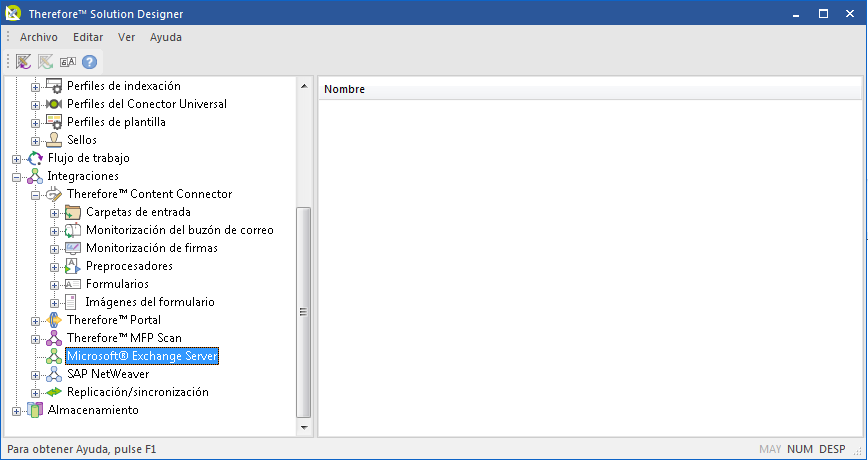Click the NUM status bar indicator
This screenshot has height=461, width=868.
(800, 449)
